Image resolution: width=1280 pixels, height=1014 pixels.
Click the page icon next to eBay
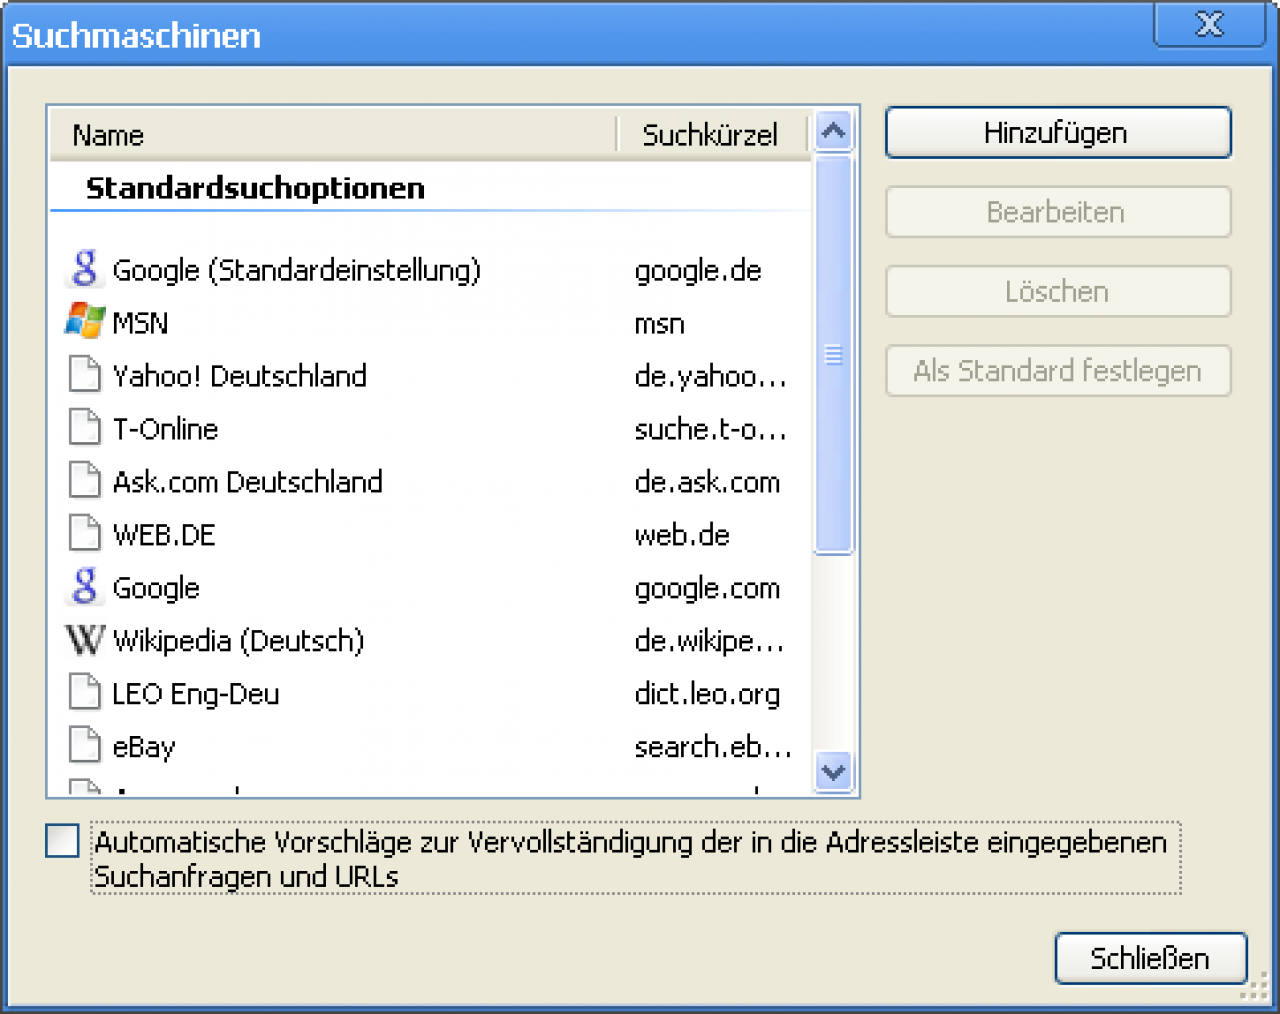coord(85,746)
